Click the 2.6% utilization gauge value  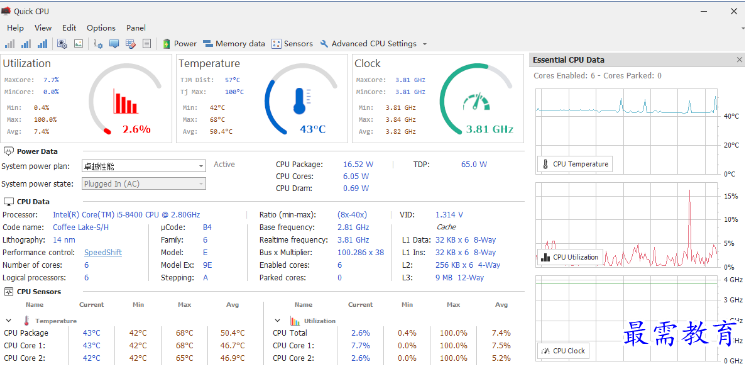(x=136, y=129)
